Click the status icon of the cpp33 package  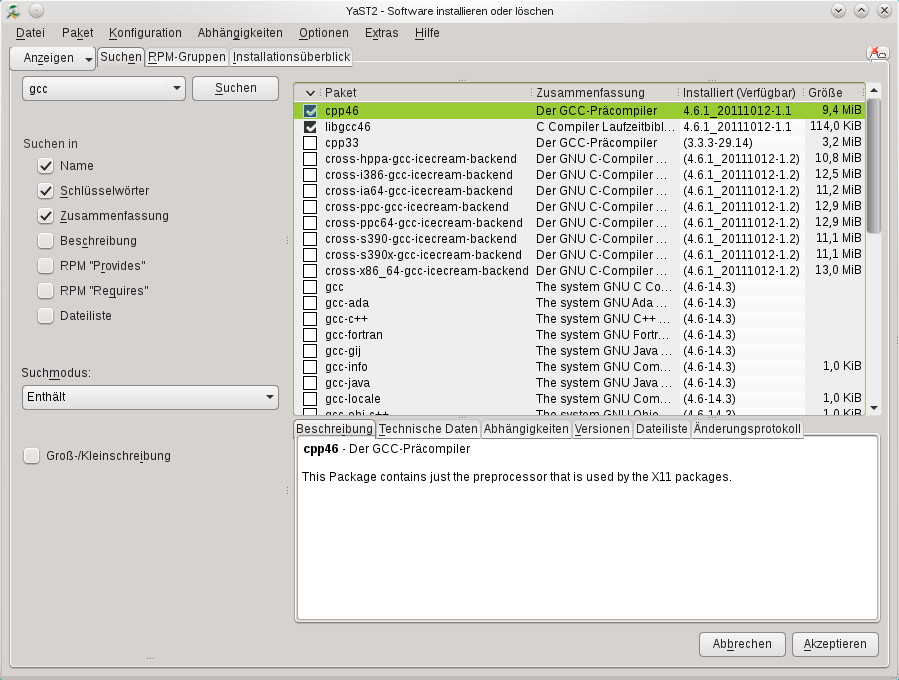point(310,143)
